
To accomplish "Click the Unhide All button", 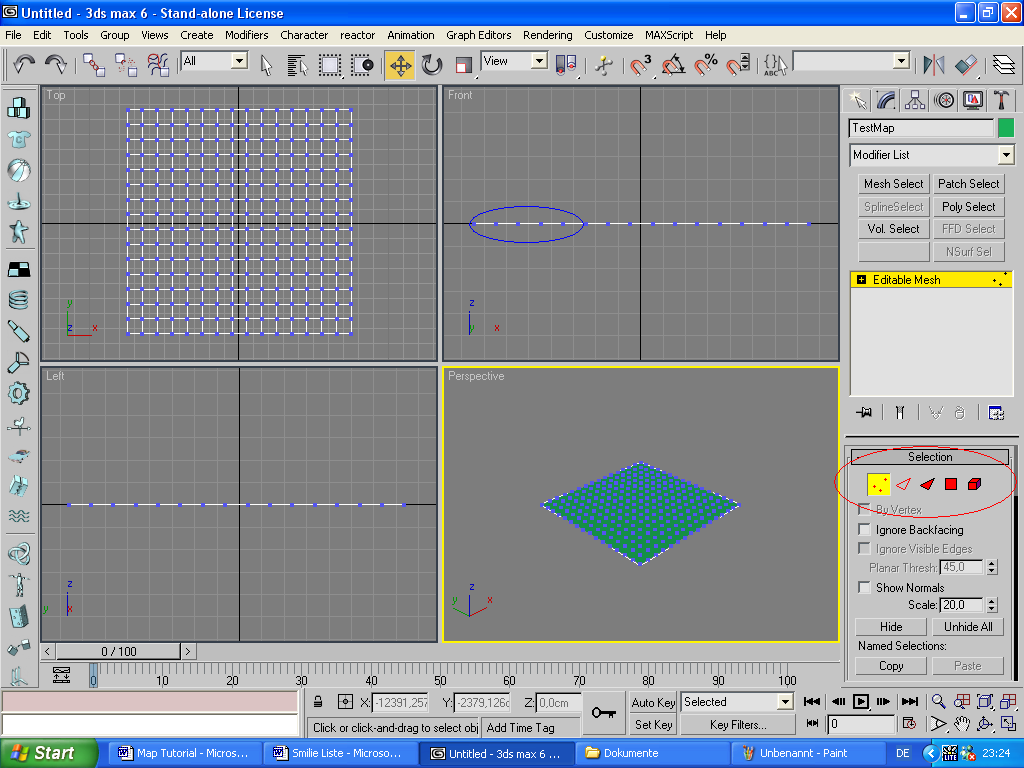I will [968, 627].
